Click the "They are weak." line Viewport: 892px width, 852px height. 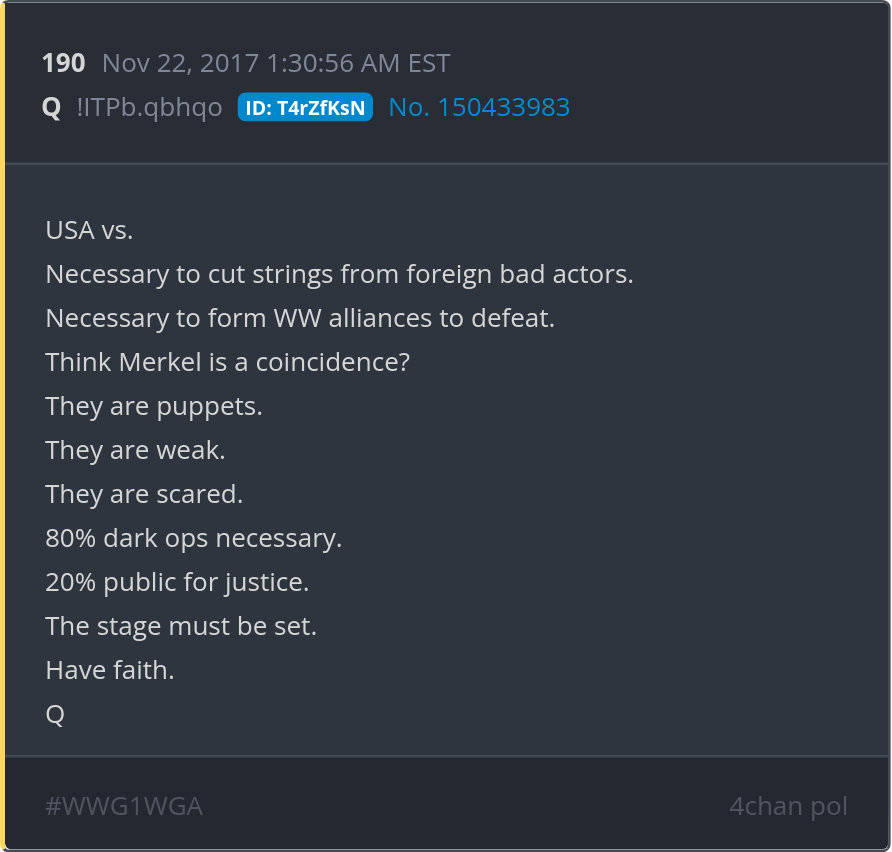(135, 450)
